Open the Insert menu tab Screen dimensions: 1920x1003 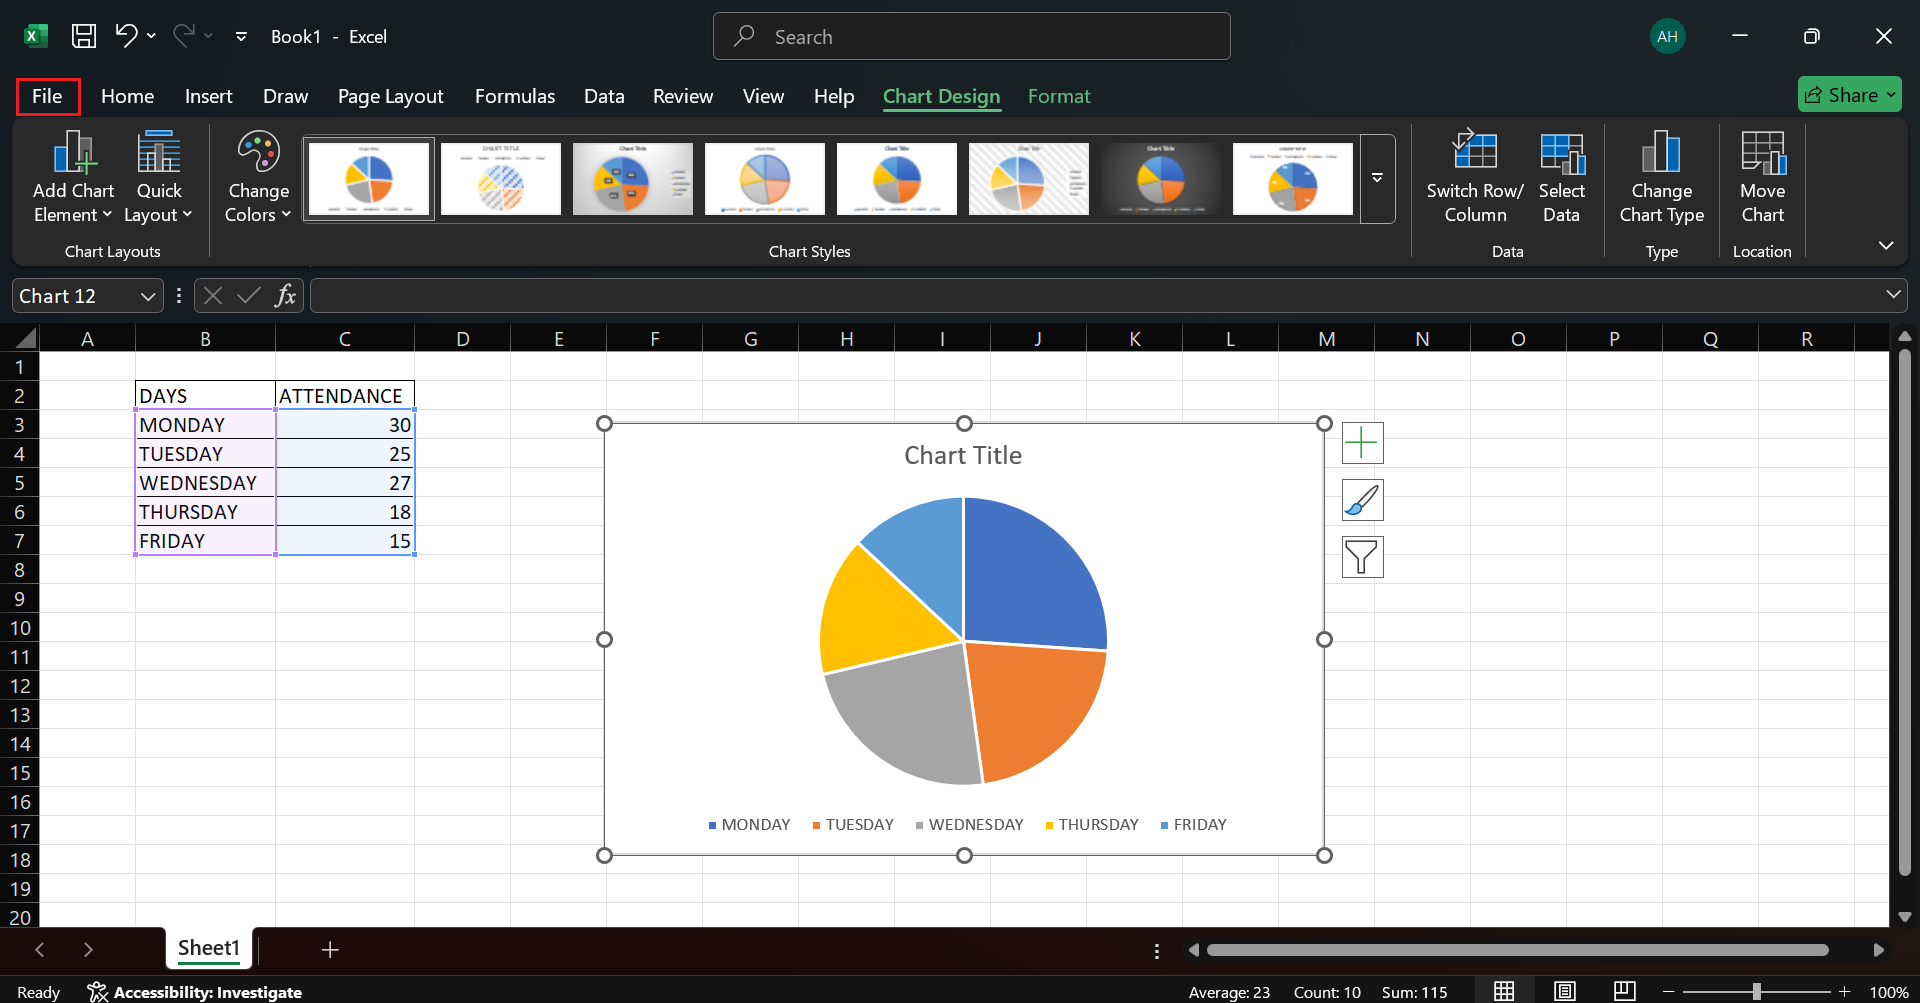(x=208, y=96)
